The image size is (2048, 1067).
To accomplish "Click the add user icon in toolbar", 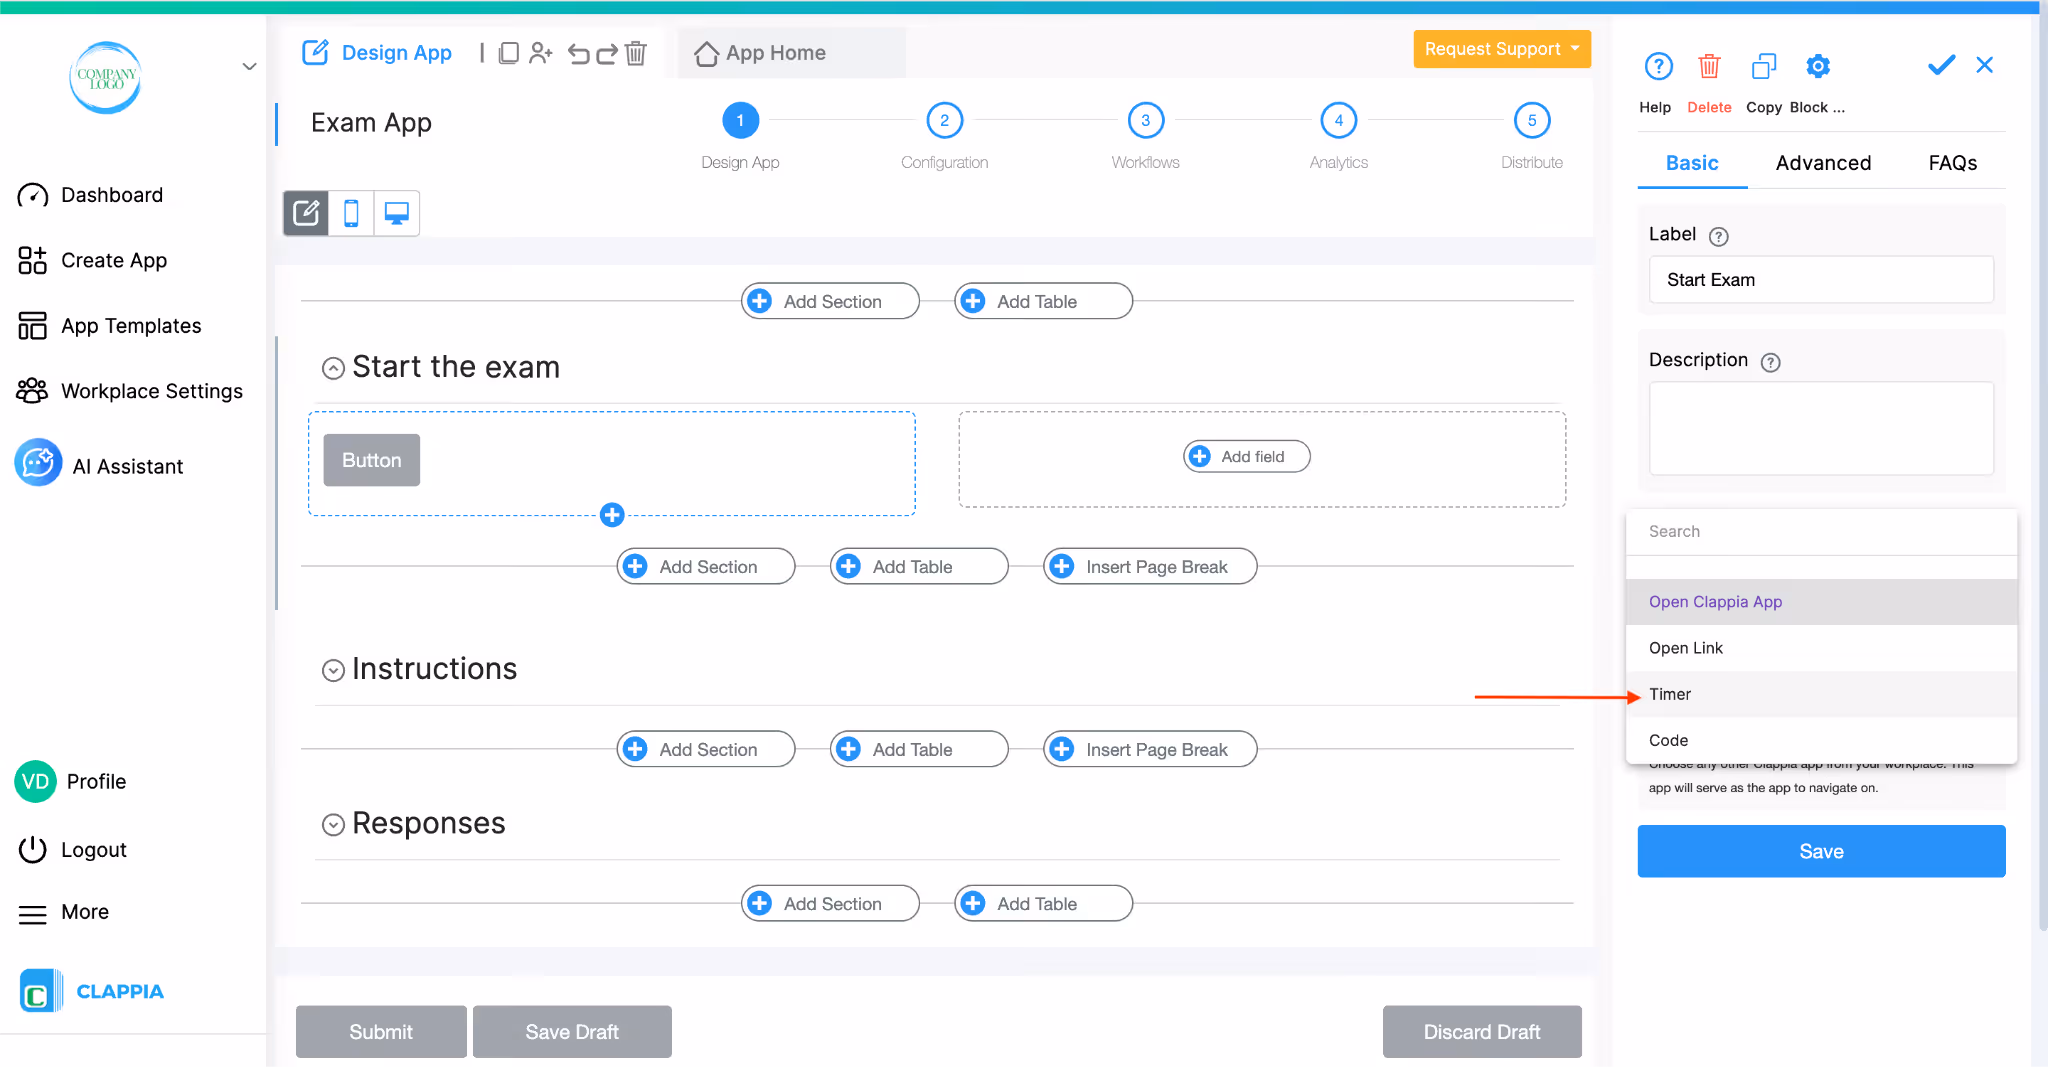I will coord(541,53).
